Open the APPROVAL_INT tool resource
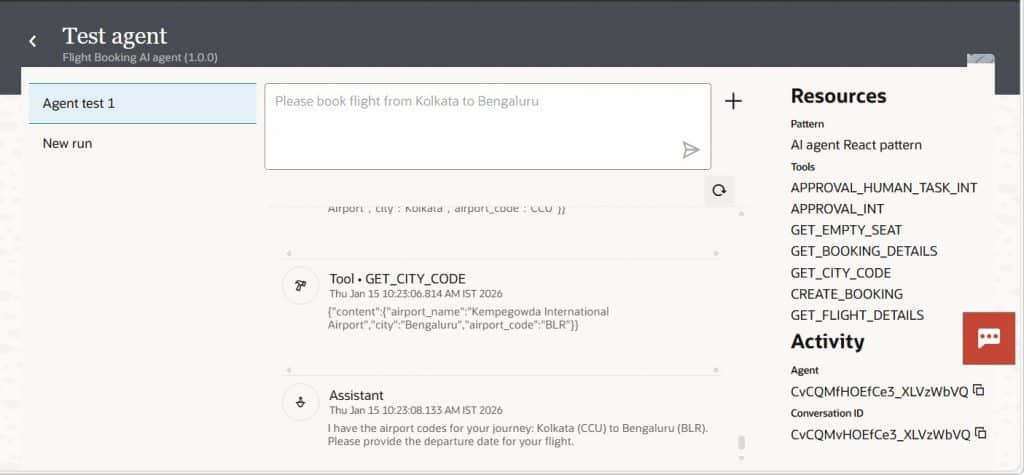Screen dimensions: 1024x475 coord(839,209)
